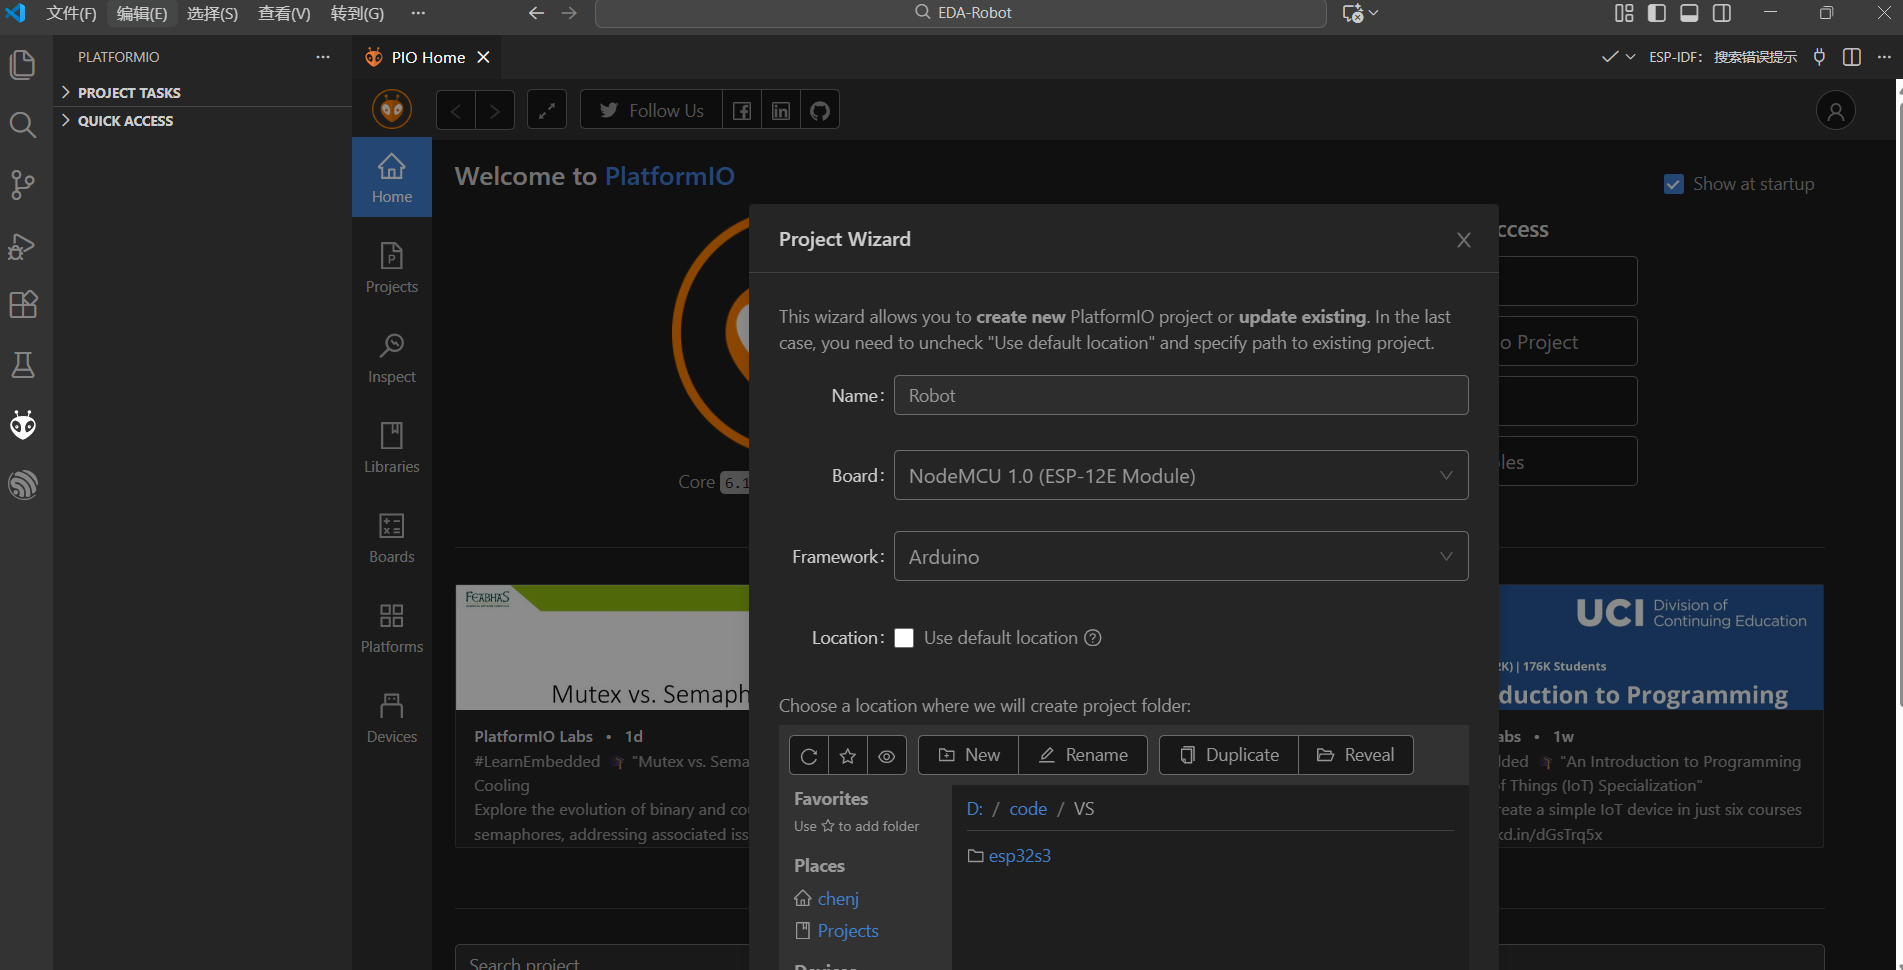1903x970 pixels.
Task: Click the project Name input field
Action: point(1181,395)
